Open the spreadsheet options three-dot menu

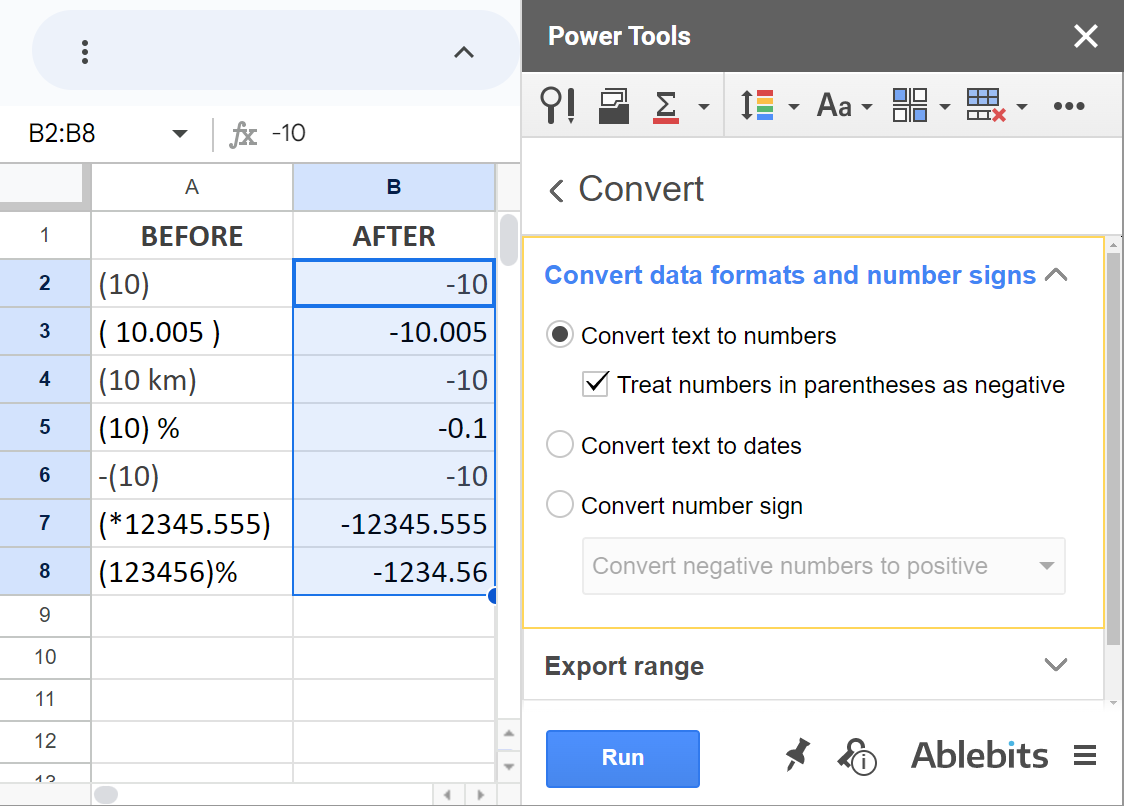click(x=85, y=51)
